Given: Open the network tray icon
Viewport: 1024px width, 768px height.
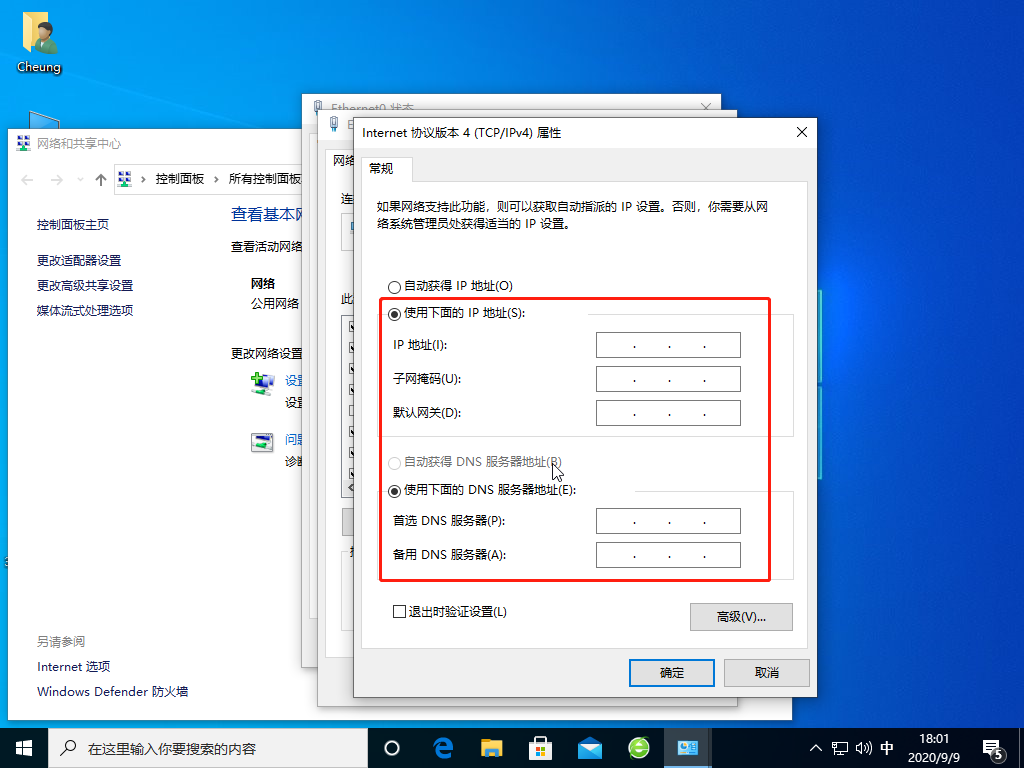Looking at the screenshot, I should point(840,748).
